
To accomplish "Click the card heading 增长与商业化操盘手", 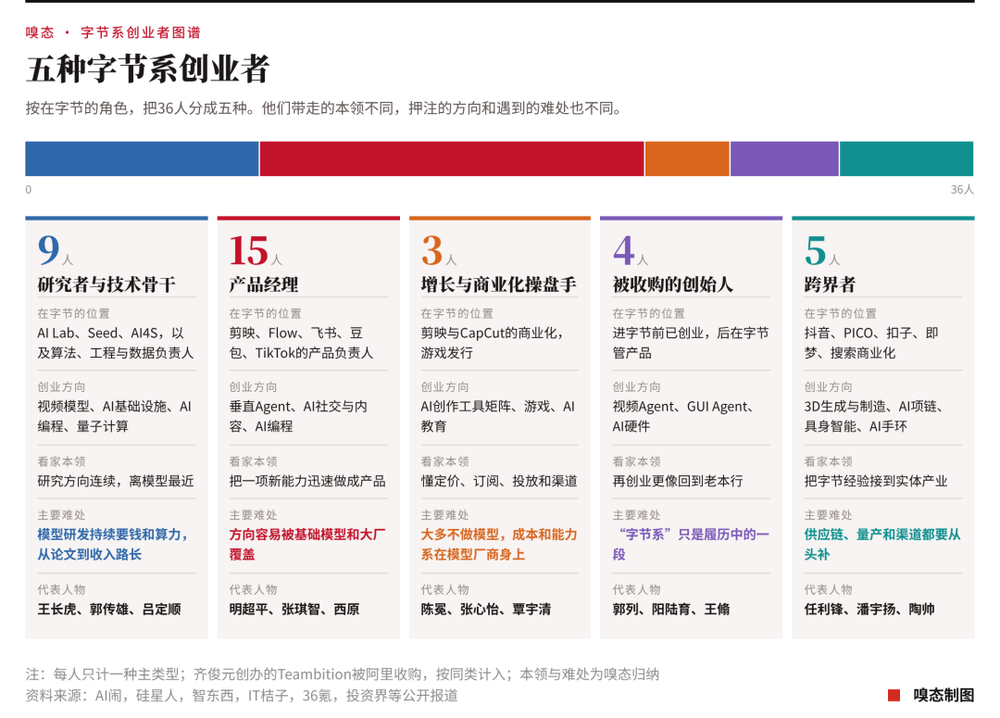I will 498,284.
